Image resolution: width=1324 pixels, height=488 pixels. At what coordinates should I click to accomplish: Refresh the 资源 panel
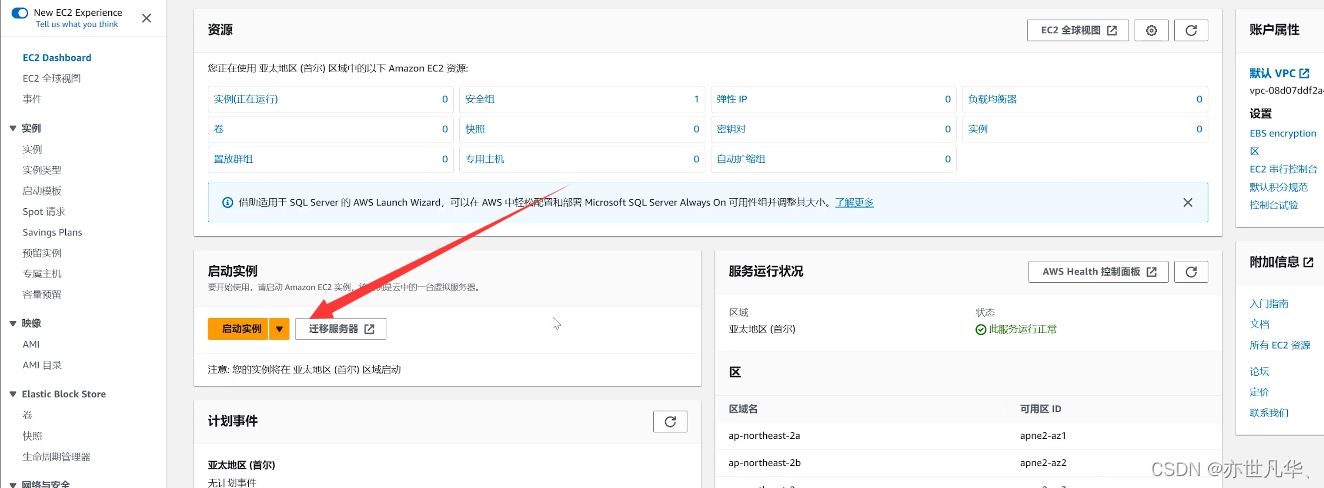(x=1191, y=30)
